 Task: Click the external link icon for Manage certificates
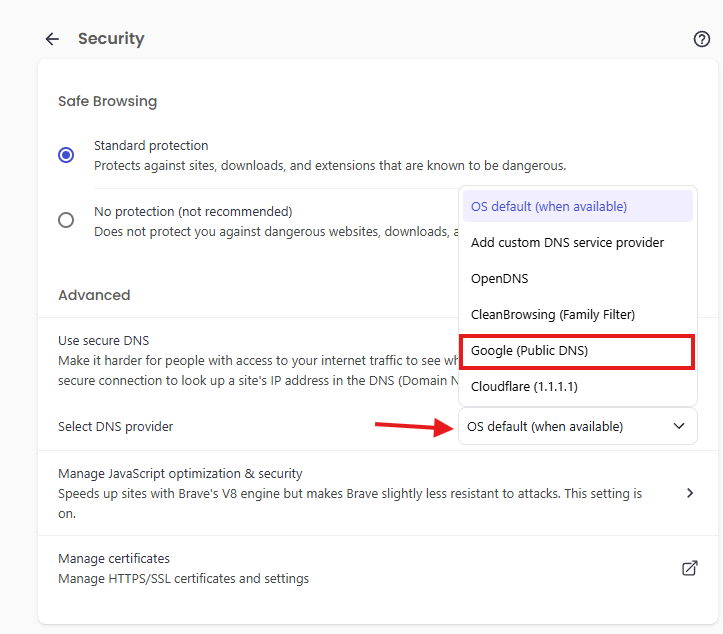(689, 568)
